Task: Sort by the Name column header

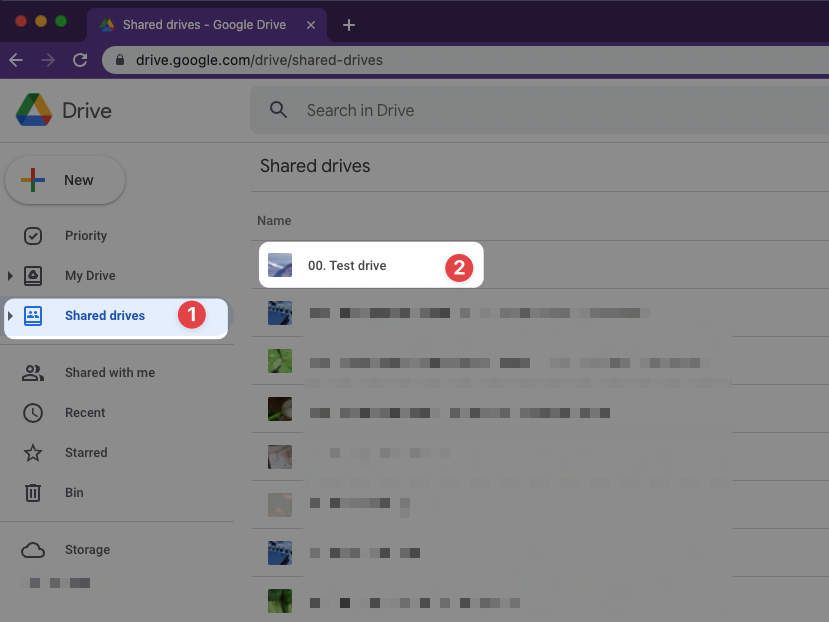Action: pos(274,220)
